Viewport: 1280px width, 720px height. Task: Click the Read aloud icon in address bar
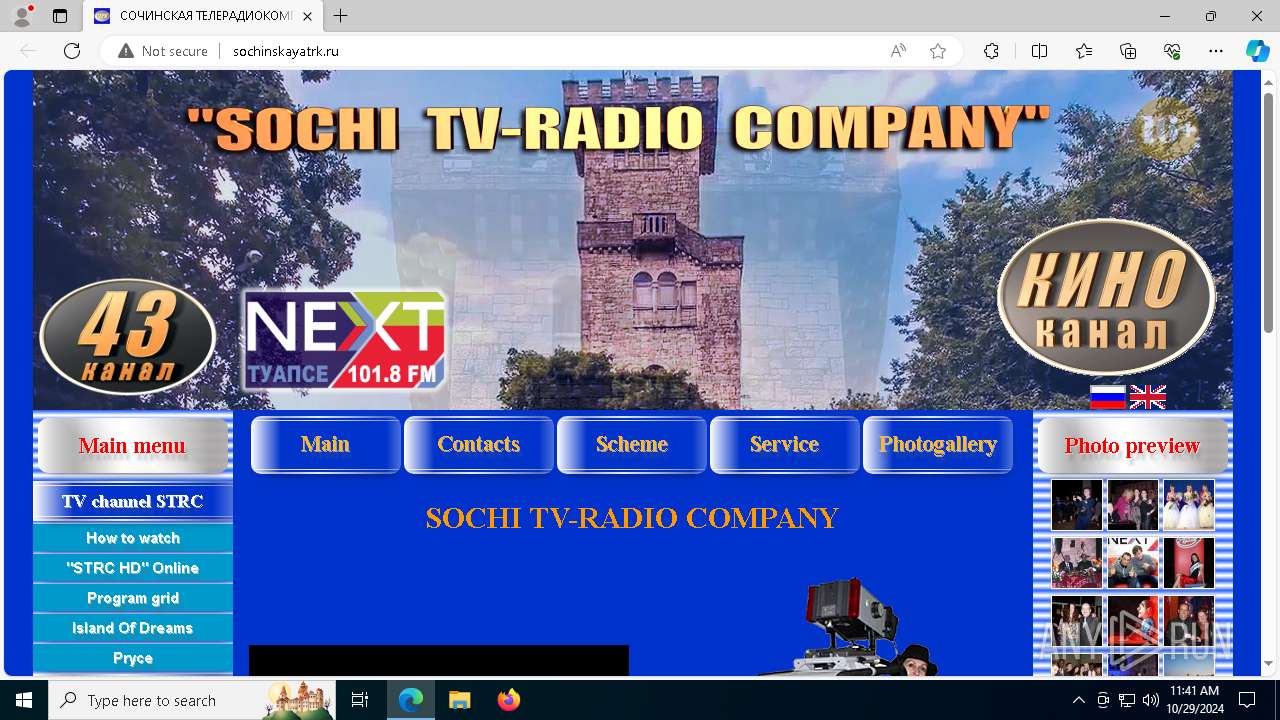pyautogui.click(x=898, y=51)
